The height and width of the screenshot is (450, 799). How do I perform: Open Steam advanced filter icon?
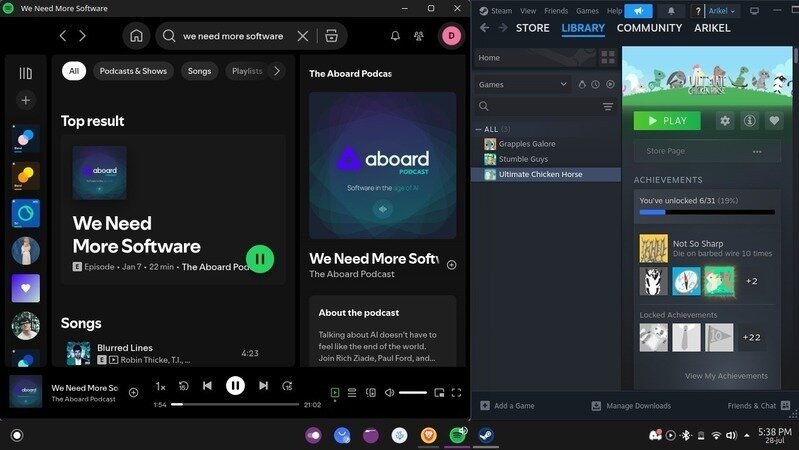pos(608,106)
